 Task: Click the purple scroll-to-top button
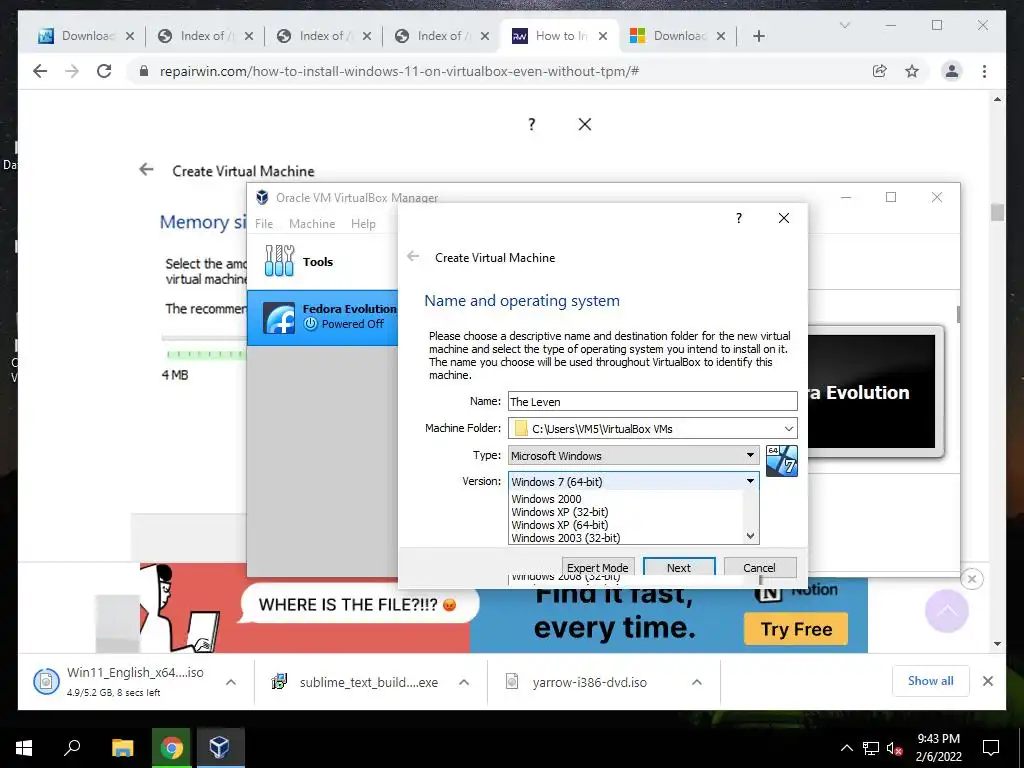click(946, 611)
